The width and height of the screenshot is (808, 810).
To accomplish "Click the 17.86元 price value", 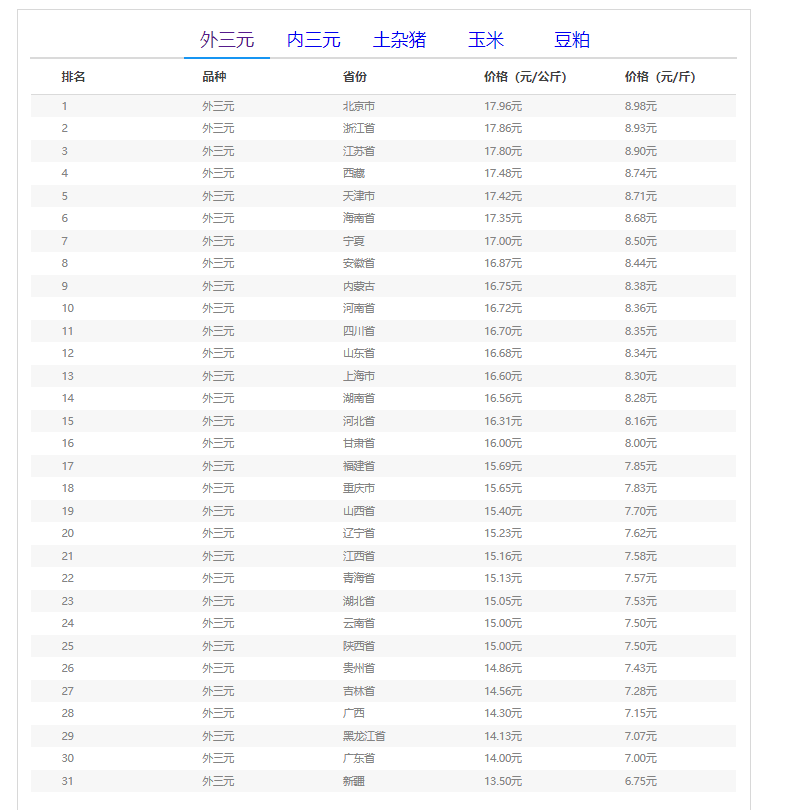I will pyautogui.click(x=503, y=128).
